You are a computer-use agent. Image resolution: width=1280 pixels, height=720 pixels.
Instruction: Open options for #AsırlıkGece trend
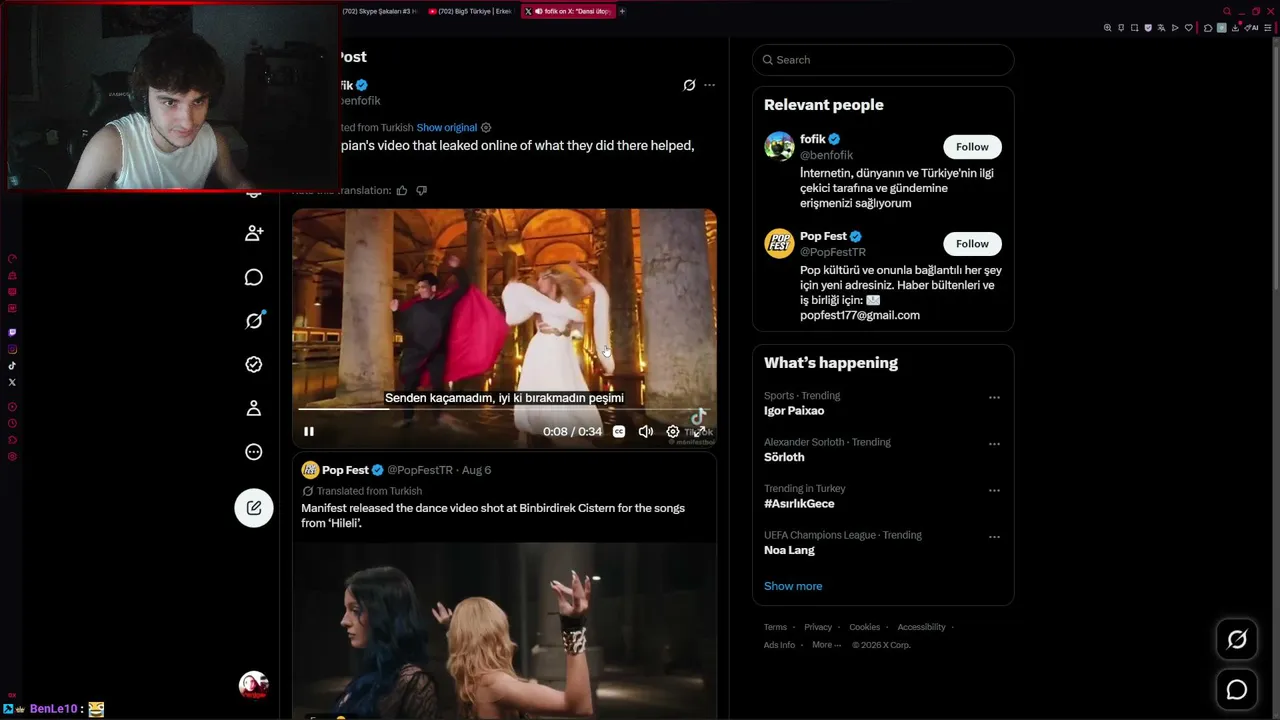tap(994, 490)
